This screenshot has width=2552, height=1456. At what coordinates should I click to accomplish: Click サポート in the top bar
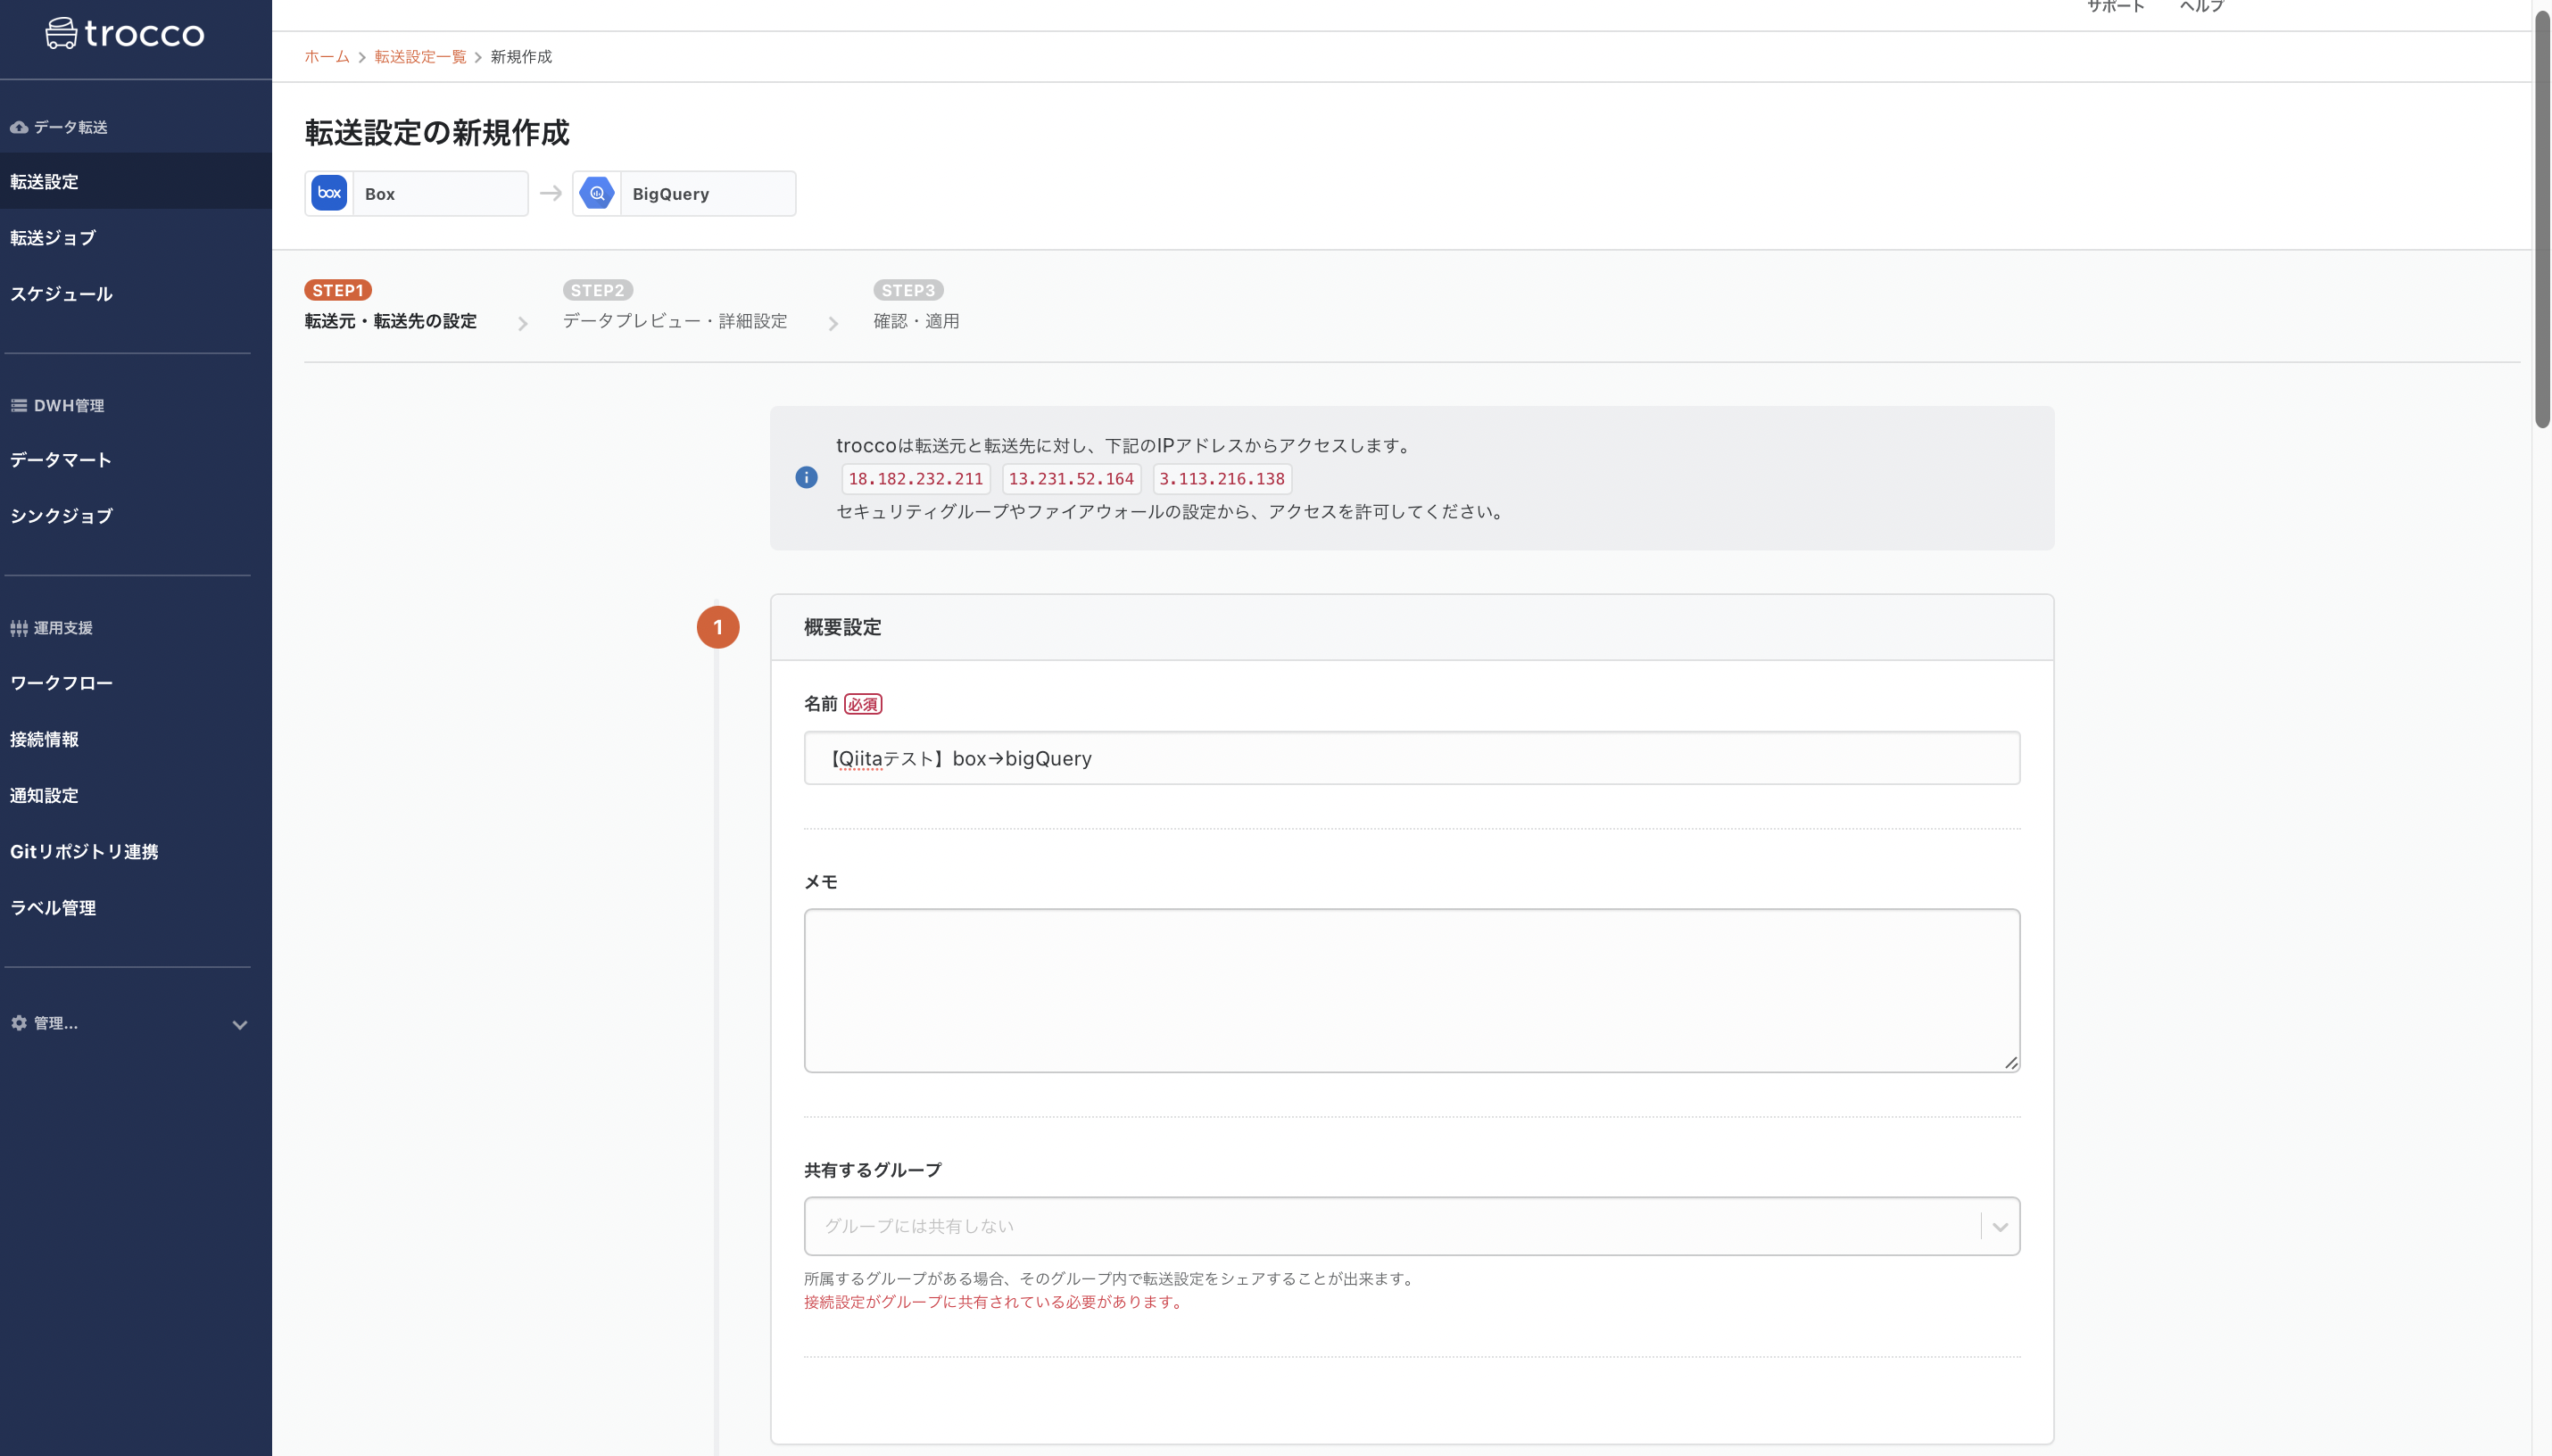2115,7
